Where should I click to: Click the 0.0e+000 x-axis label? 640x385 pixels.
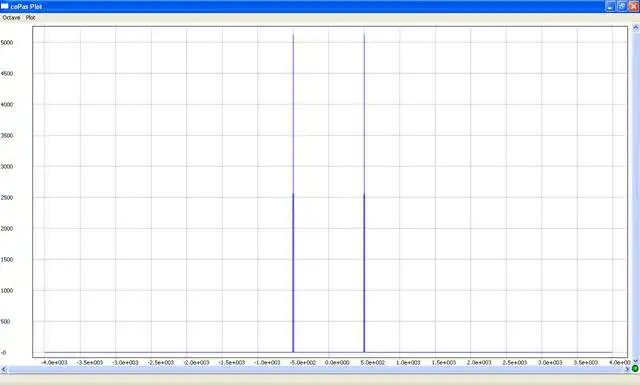pos(337,363)
